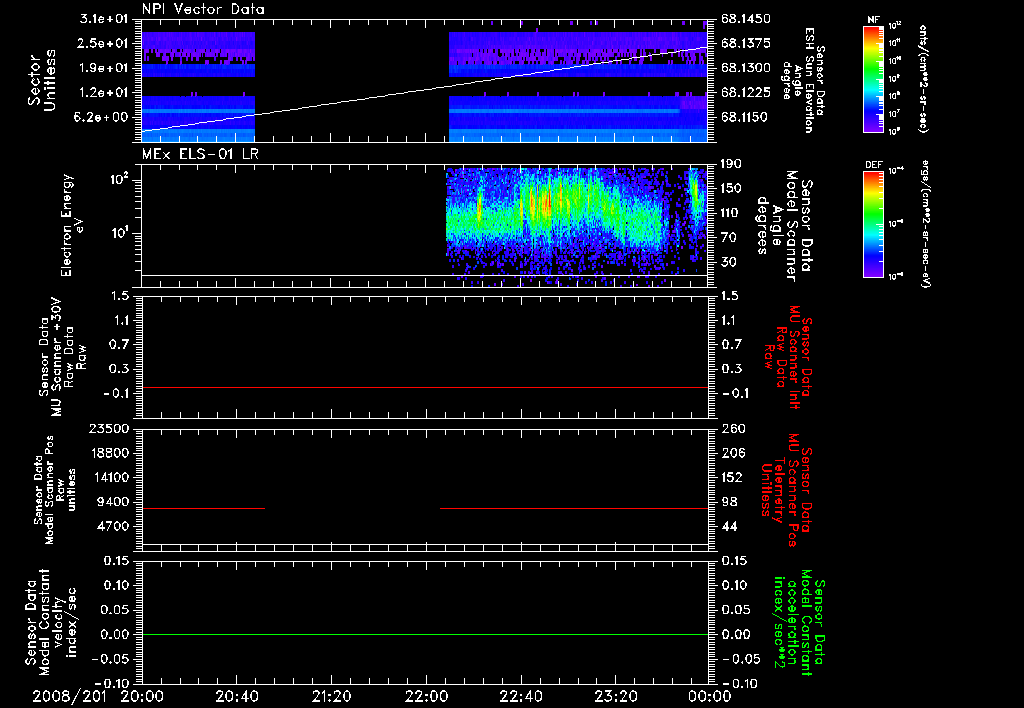Click the '30' scanner angle tick value
This screenshot has width=1024, height=708.
tap(729, 262)
